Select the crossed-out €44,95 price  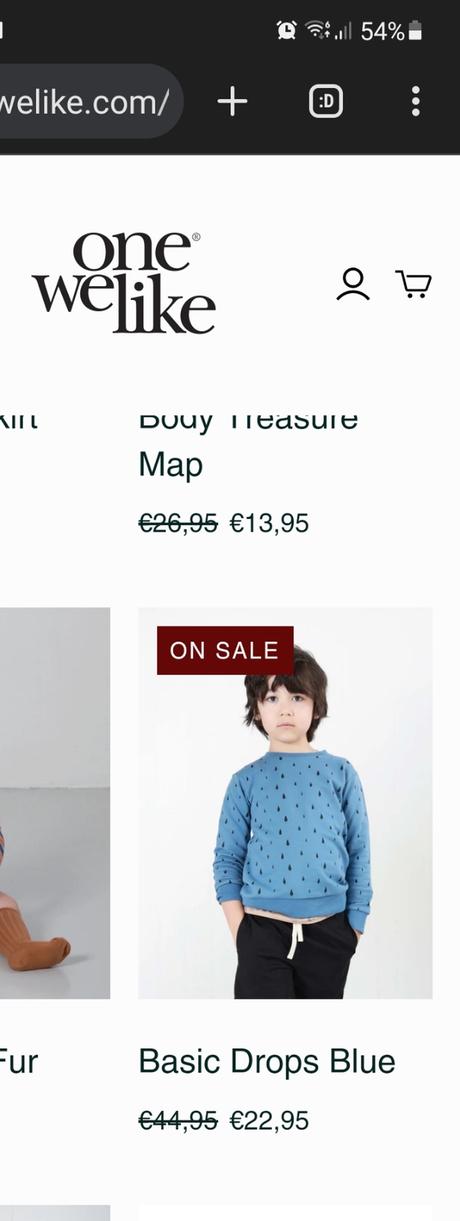point(178,1121)
